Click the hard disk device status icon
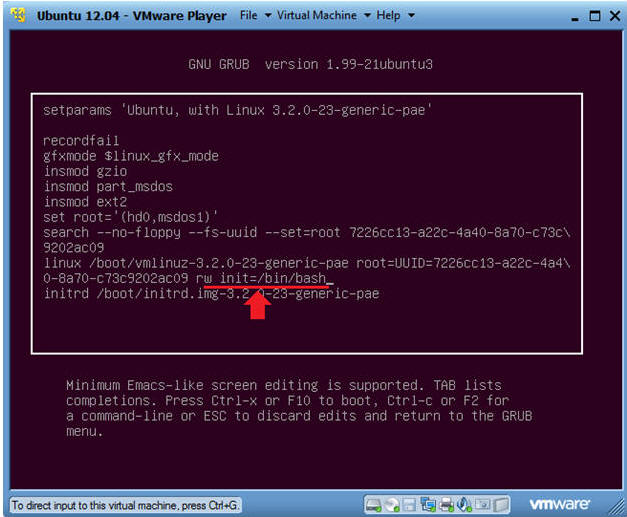Screen dimensions: 627x517 click(x=373, y=505)
